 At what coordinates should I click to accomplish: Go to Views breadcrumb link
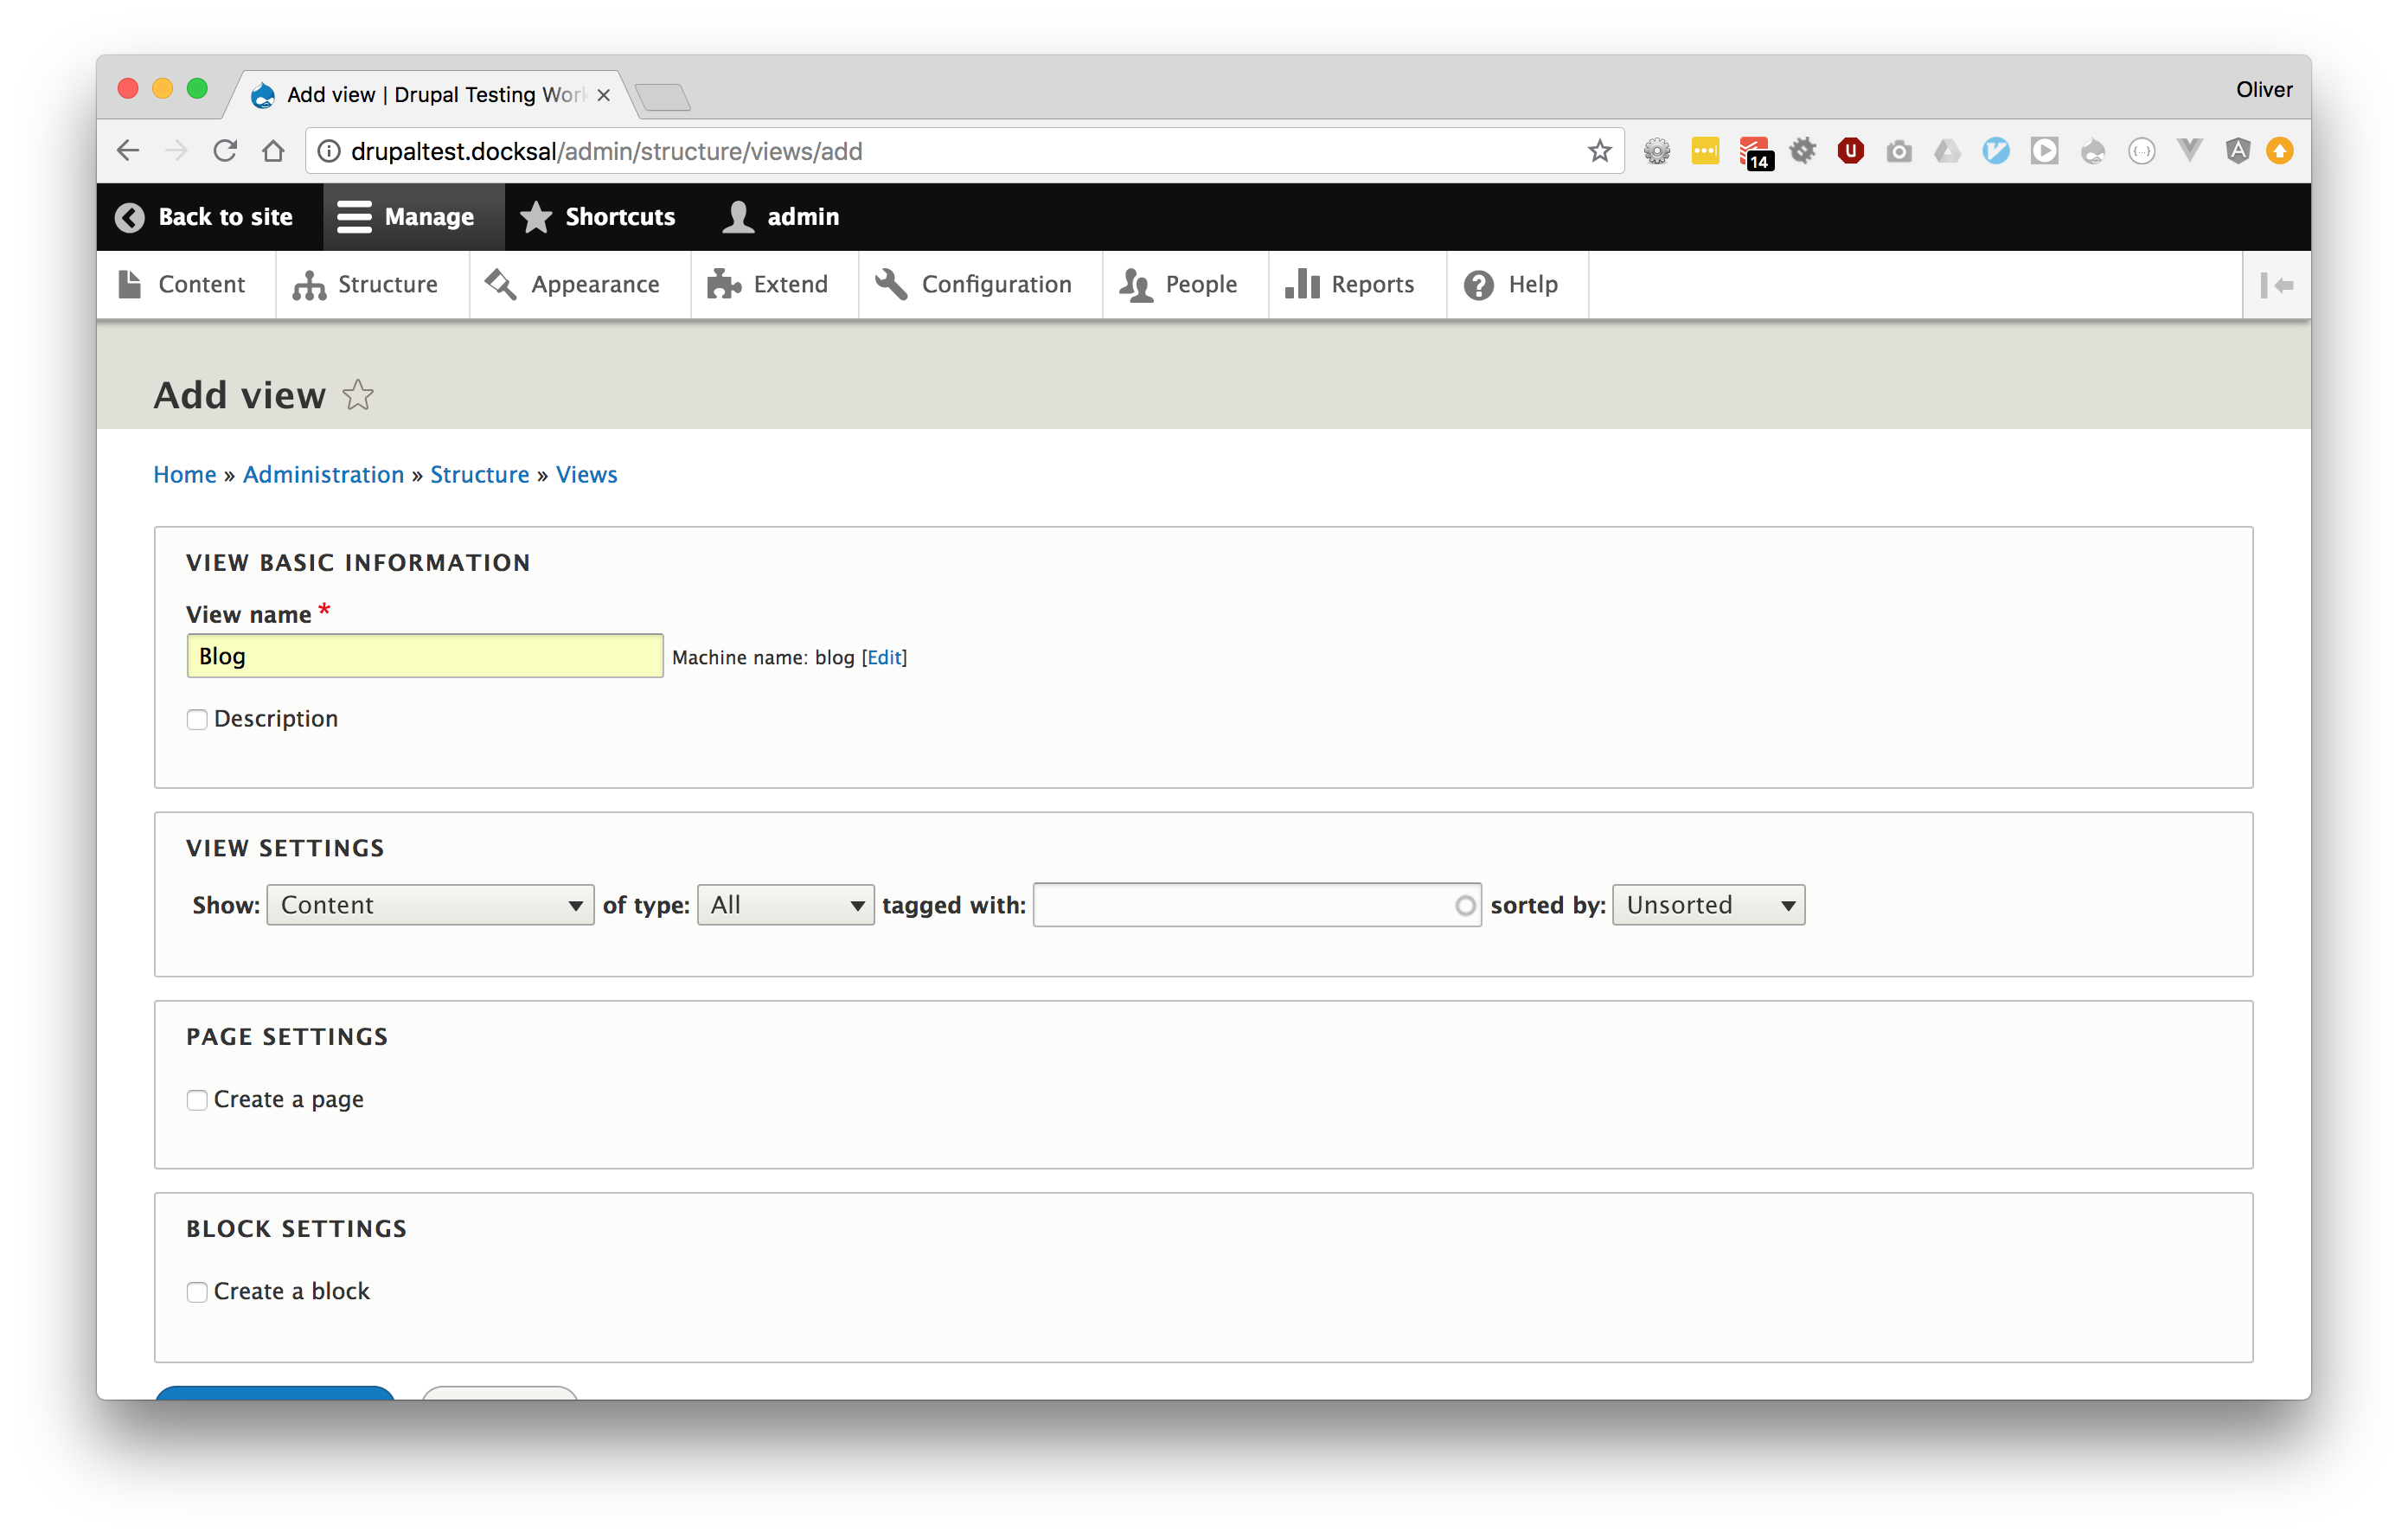coord(586,474)
